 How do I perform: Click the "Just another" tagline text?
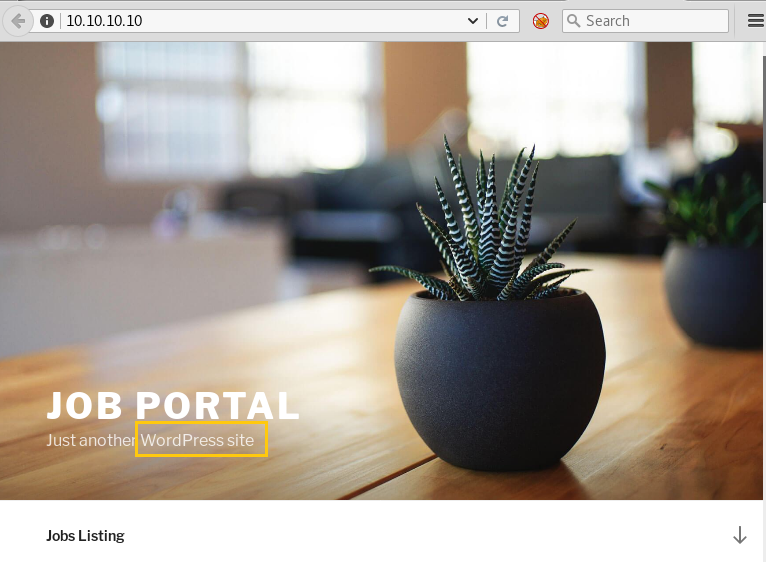point(90,440)
